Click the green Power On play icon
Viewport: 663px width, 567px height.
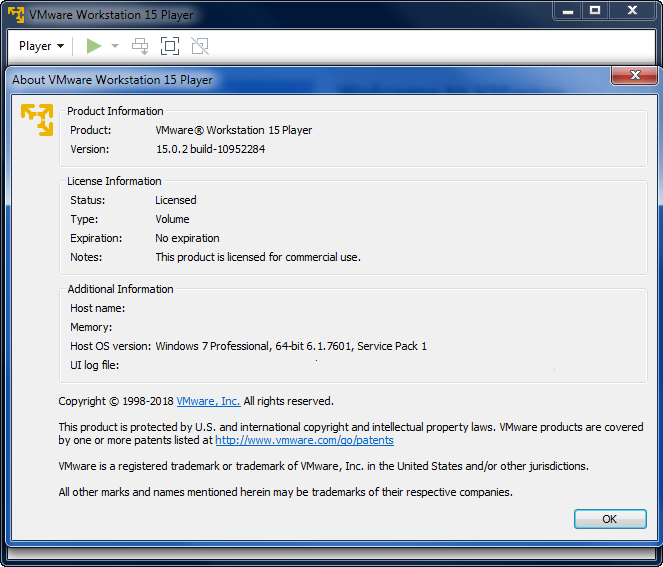point(93,46)
